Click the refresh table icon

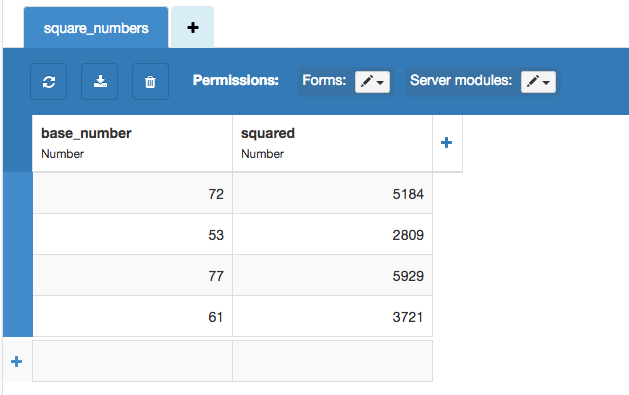[x=49, y=81]
